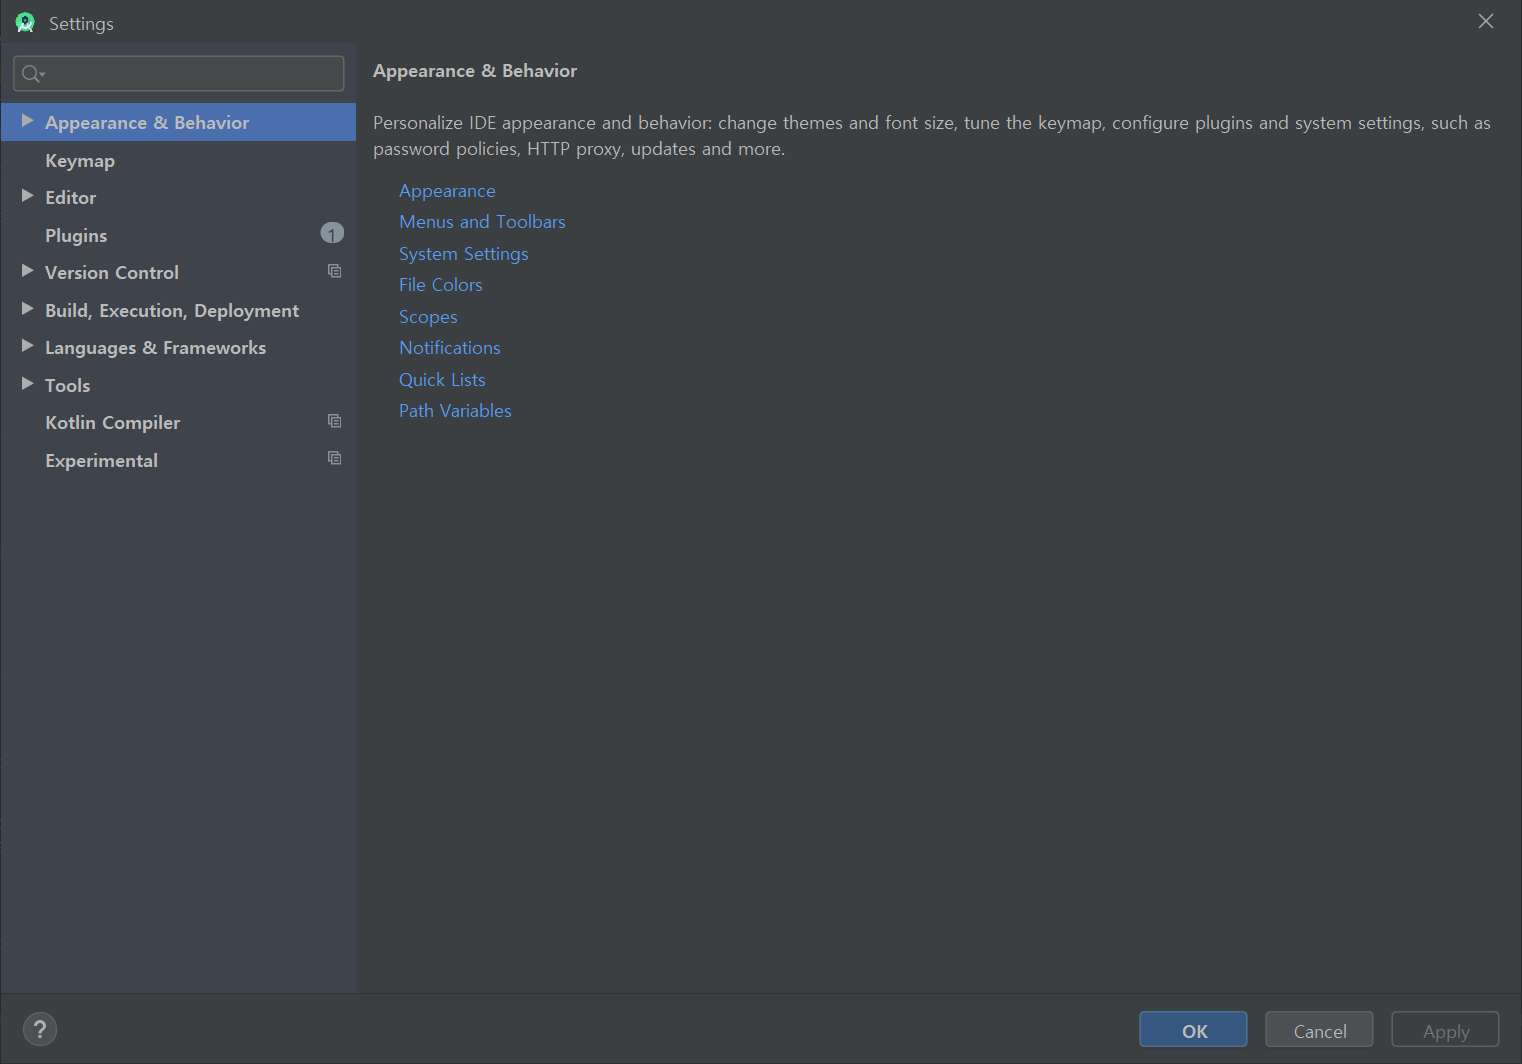Expand the Editor tree node
The height and width of the screenshot is (1064, 1522).
28,196
